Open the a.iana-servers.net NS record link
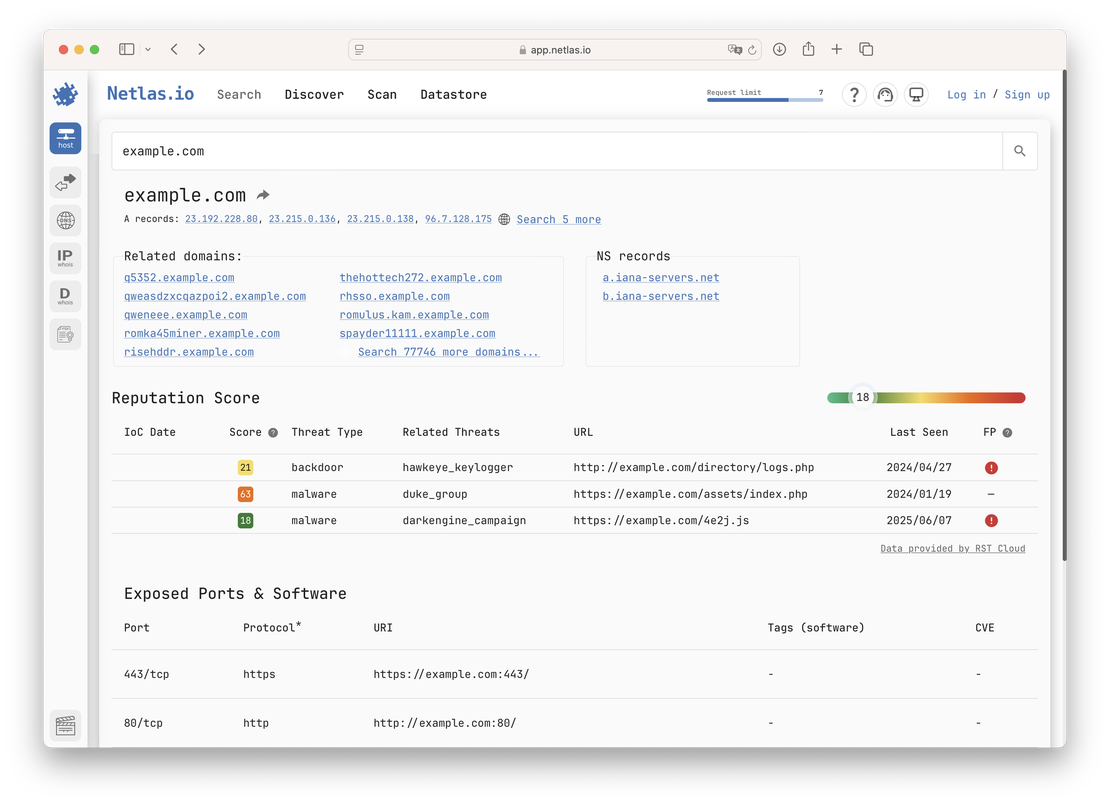 [660, 277]
